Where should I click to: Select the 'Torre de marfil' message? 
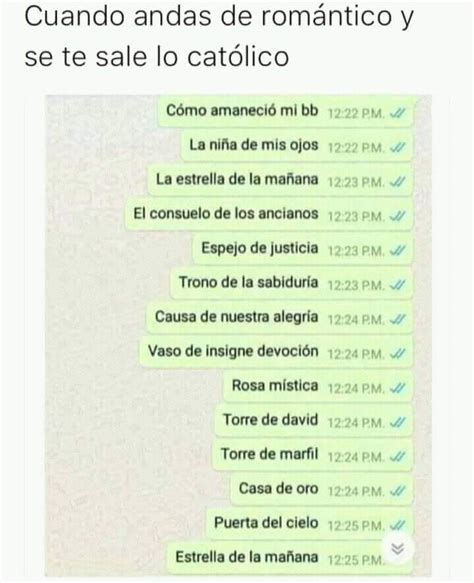(312, 455)
